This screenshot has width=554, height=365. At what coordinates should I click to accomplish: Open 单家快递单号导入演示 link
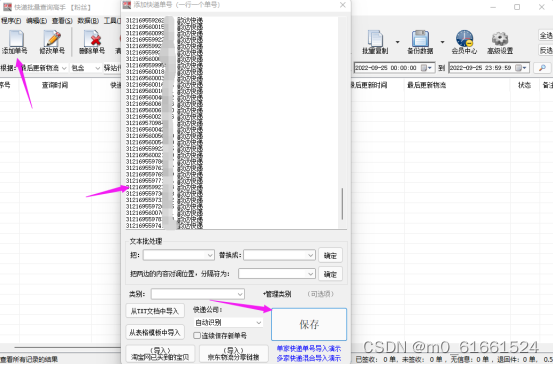point(309,349)
